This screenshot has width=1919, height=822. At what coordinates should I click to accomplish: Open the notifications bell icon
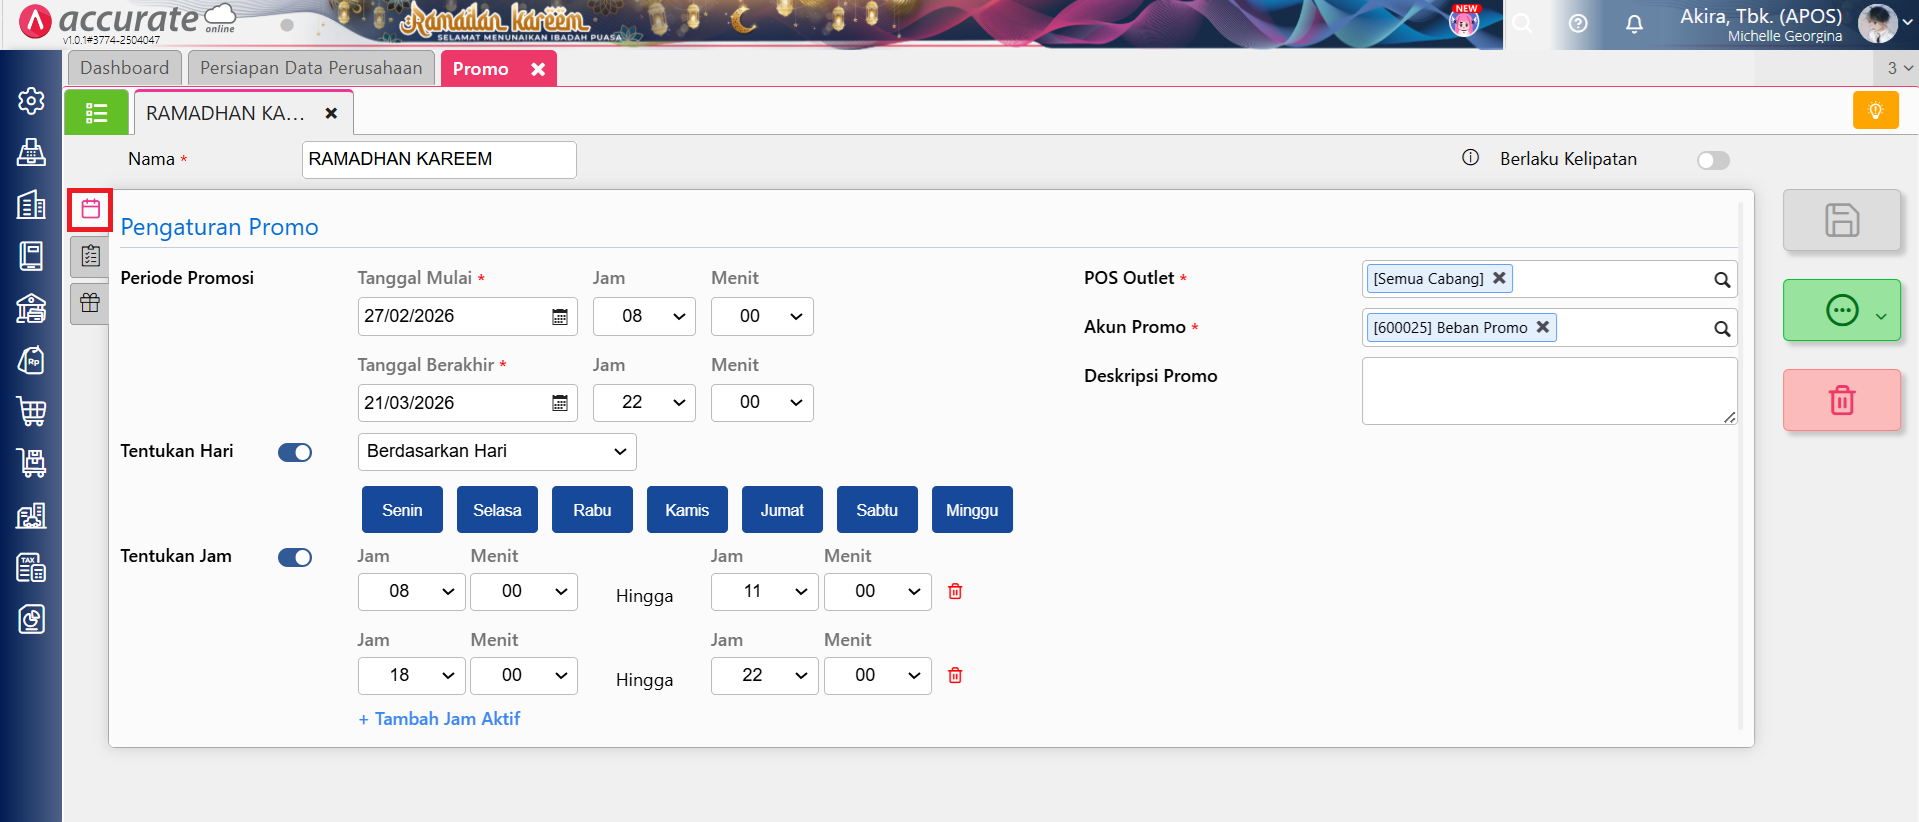coord(1634,24)
